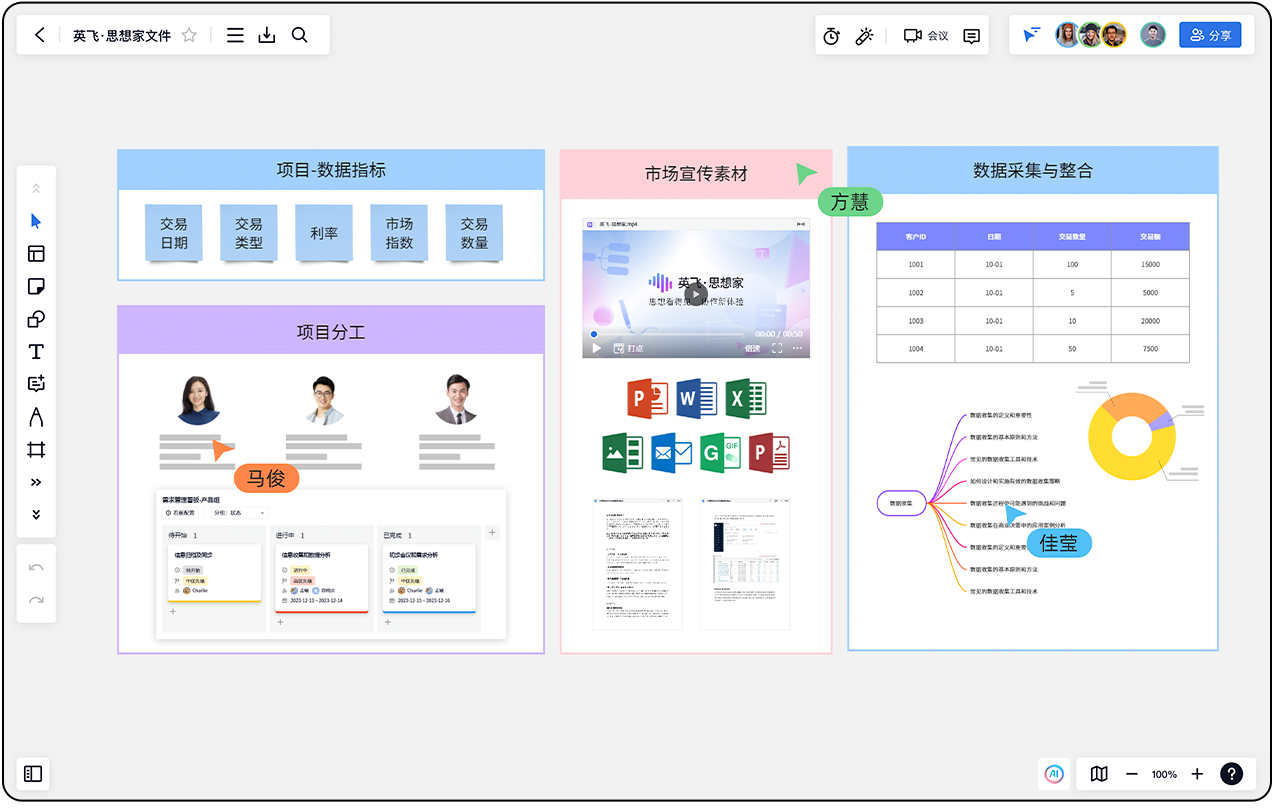Open the bottom-left side panel toggle
The height and width of the screenshot is (808, 1274).
(x=33, y=774)
